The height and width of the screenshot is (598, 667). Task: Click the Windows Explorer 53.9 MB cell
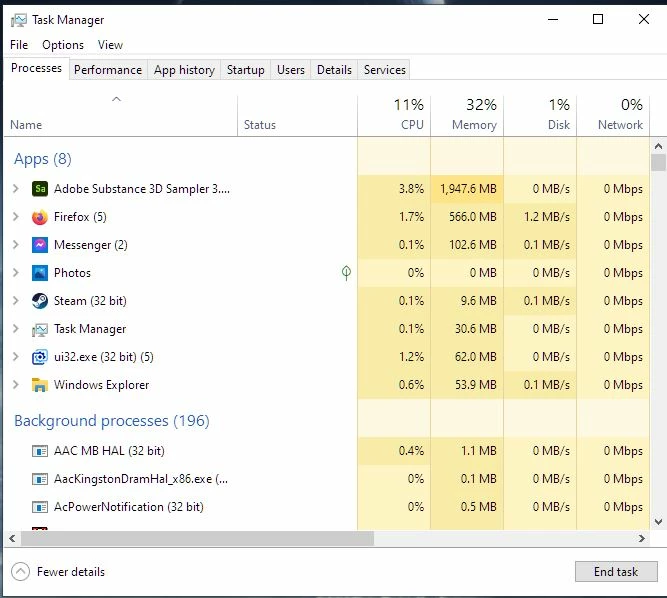467,385
